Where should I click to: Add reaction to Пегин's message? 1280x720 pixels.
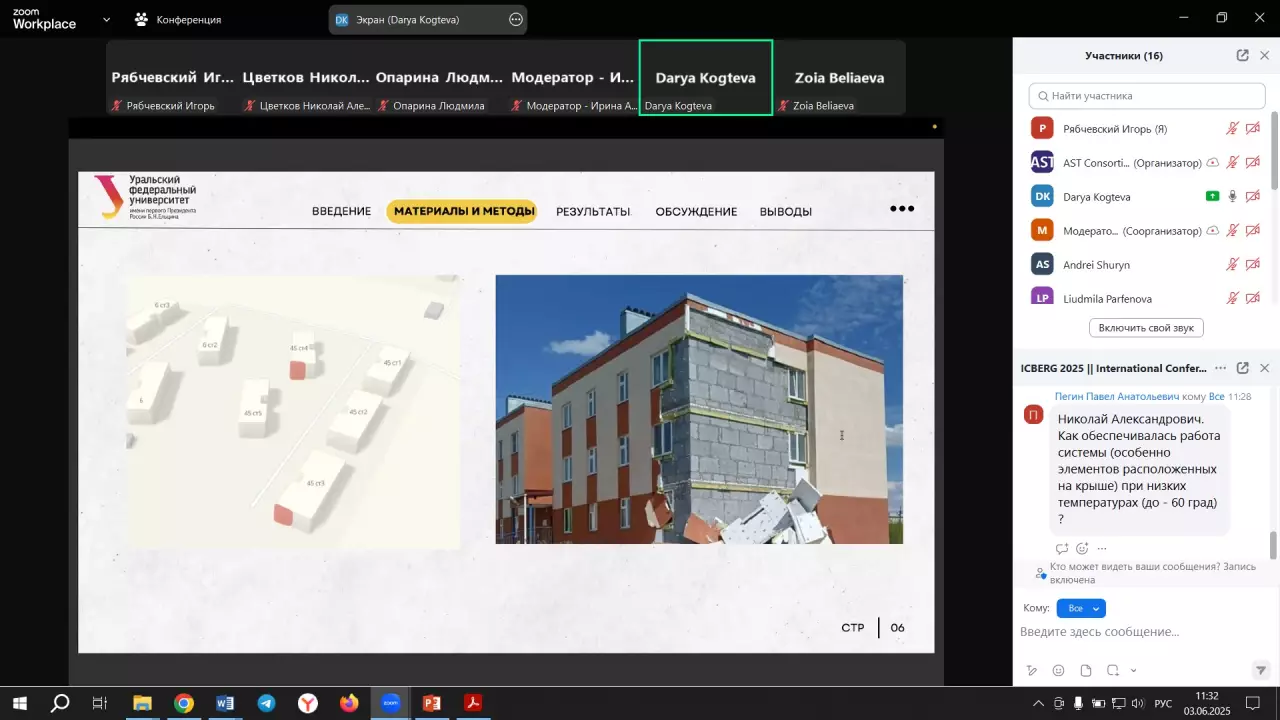[x=1082, y=548]
